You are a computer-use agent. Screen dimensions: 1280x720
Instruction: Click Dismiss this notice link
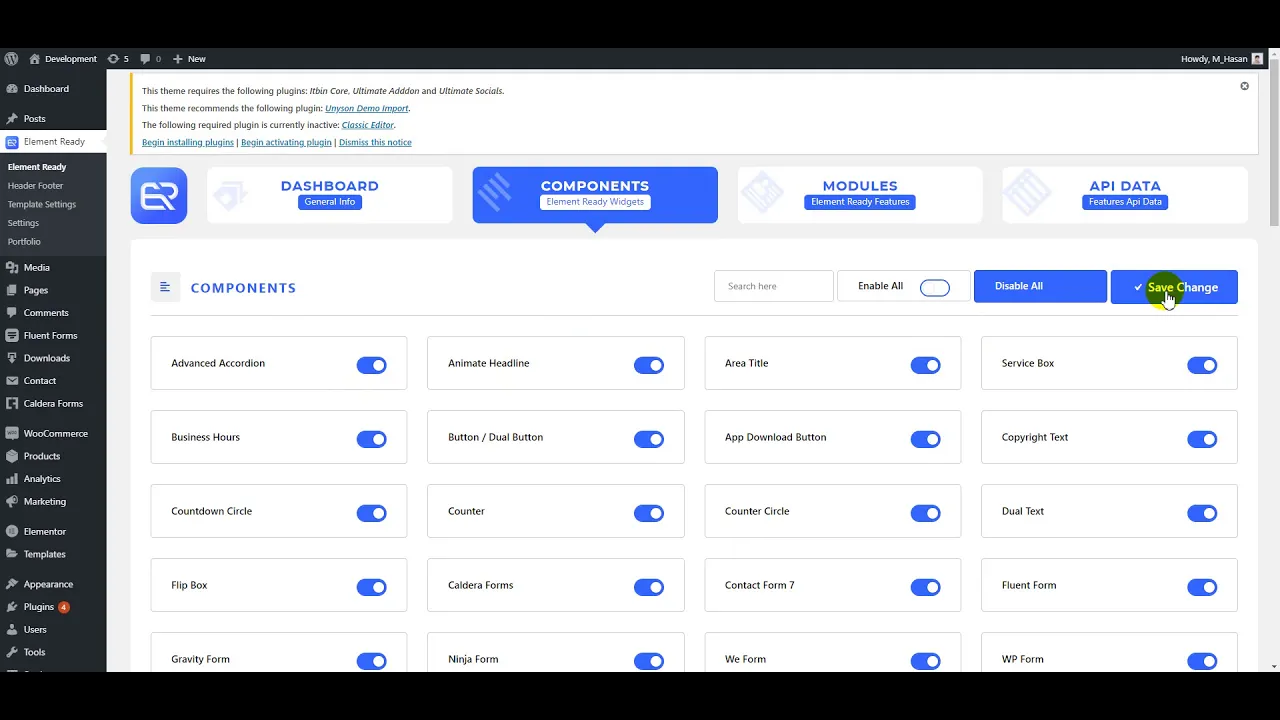pyautogui.click(x=375, y=142)
